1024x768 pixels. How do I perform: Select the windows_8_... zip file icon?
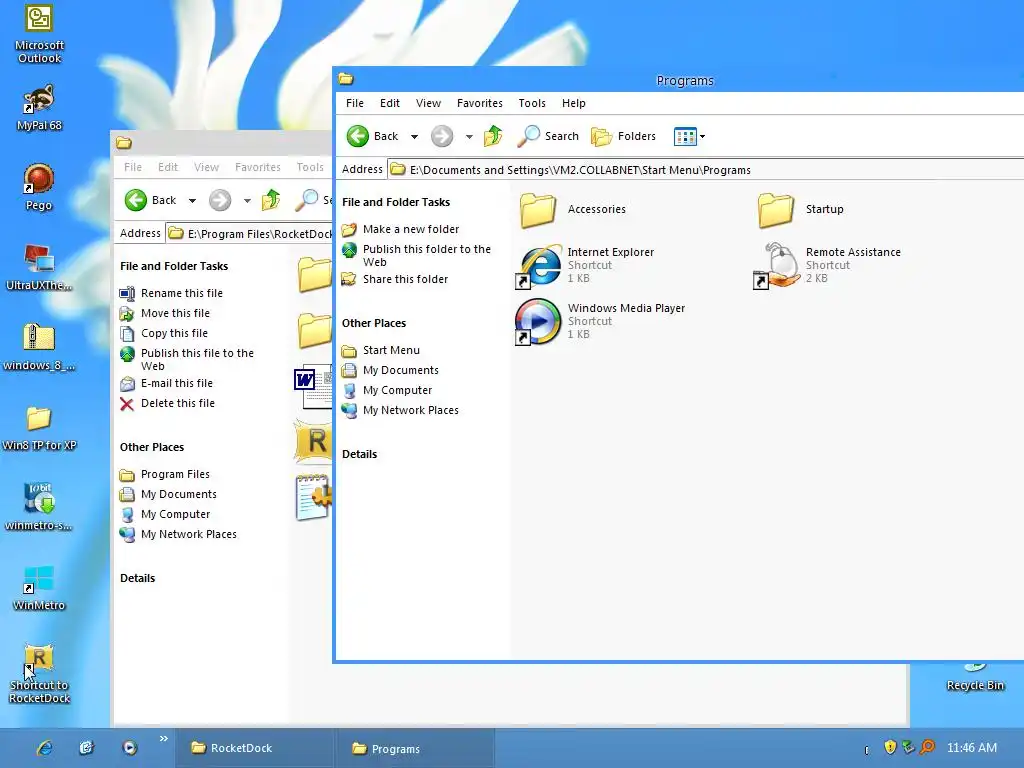coord(39,347)
